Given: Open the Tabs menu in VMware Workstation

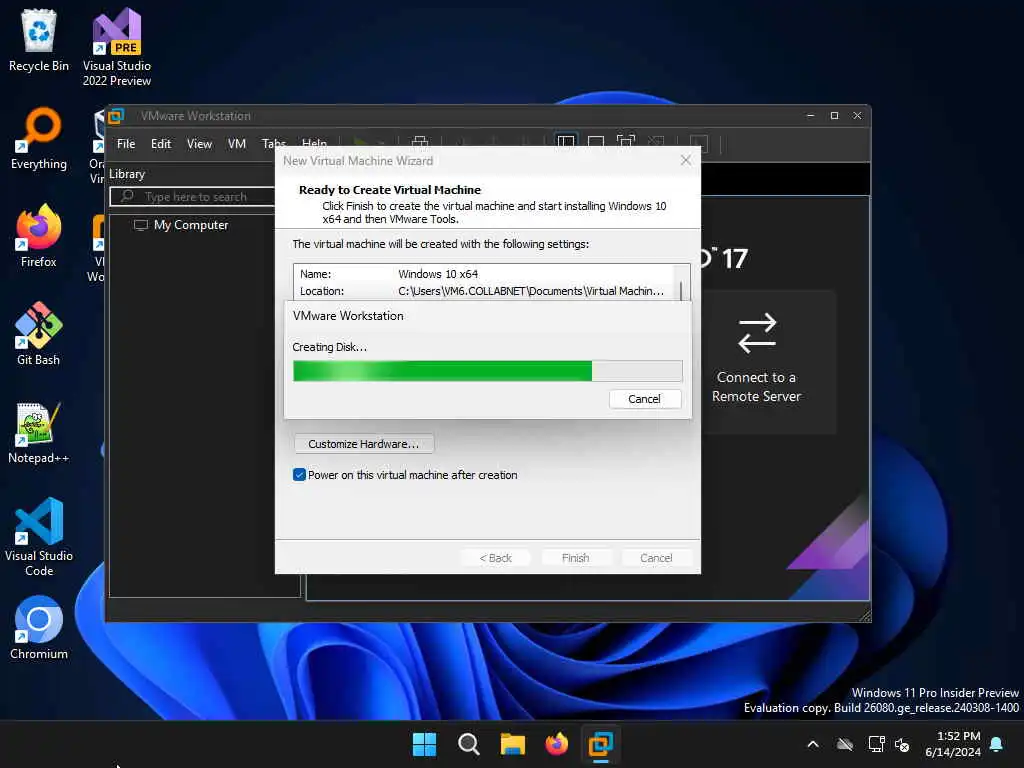Looking at the screenshot, I should 274,143.
